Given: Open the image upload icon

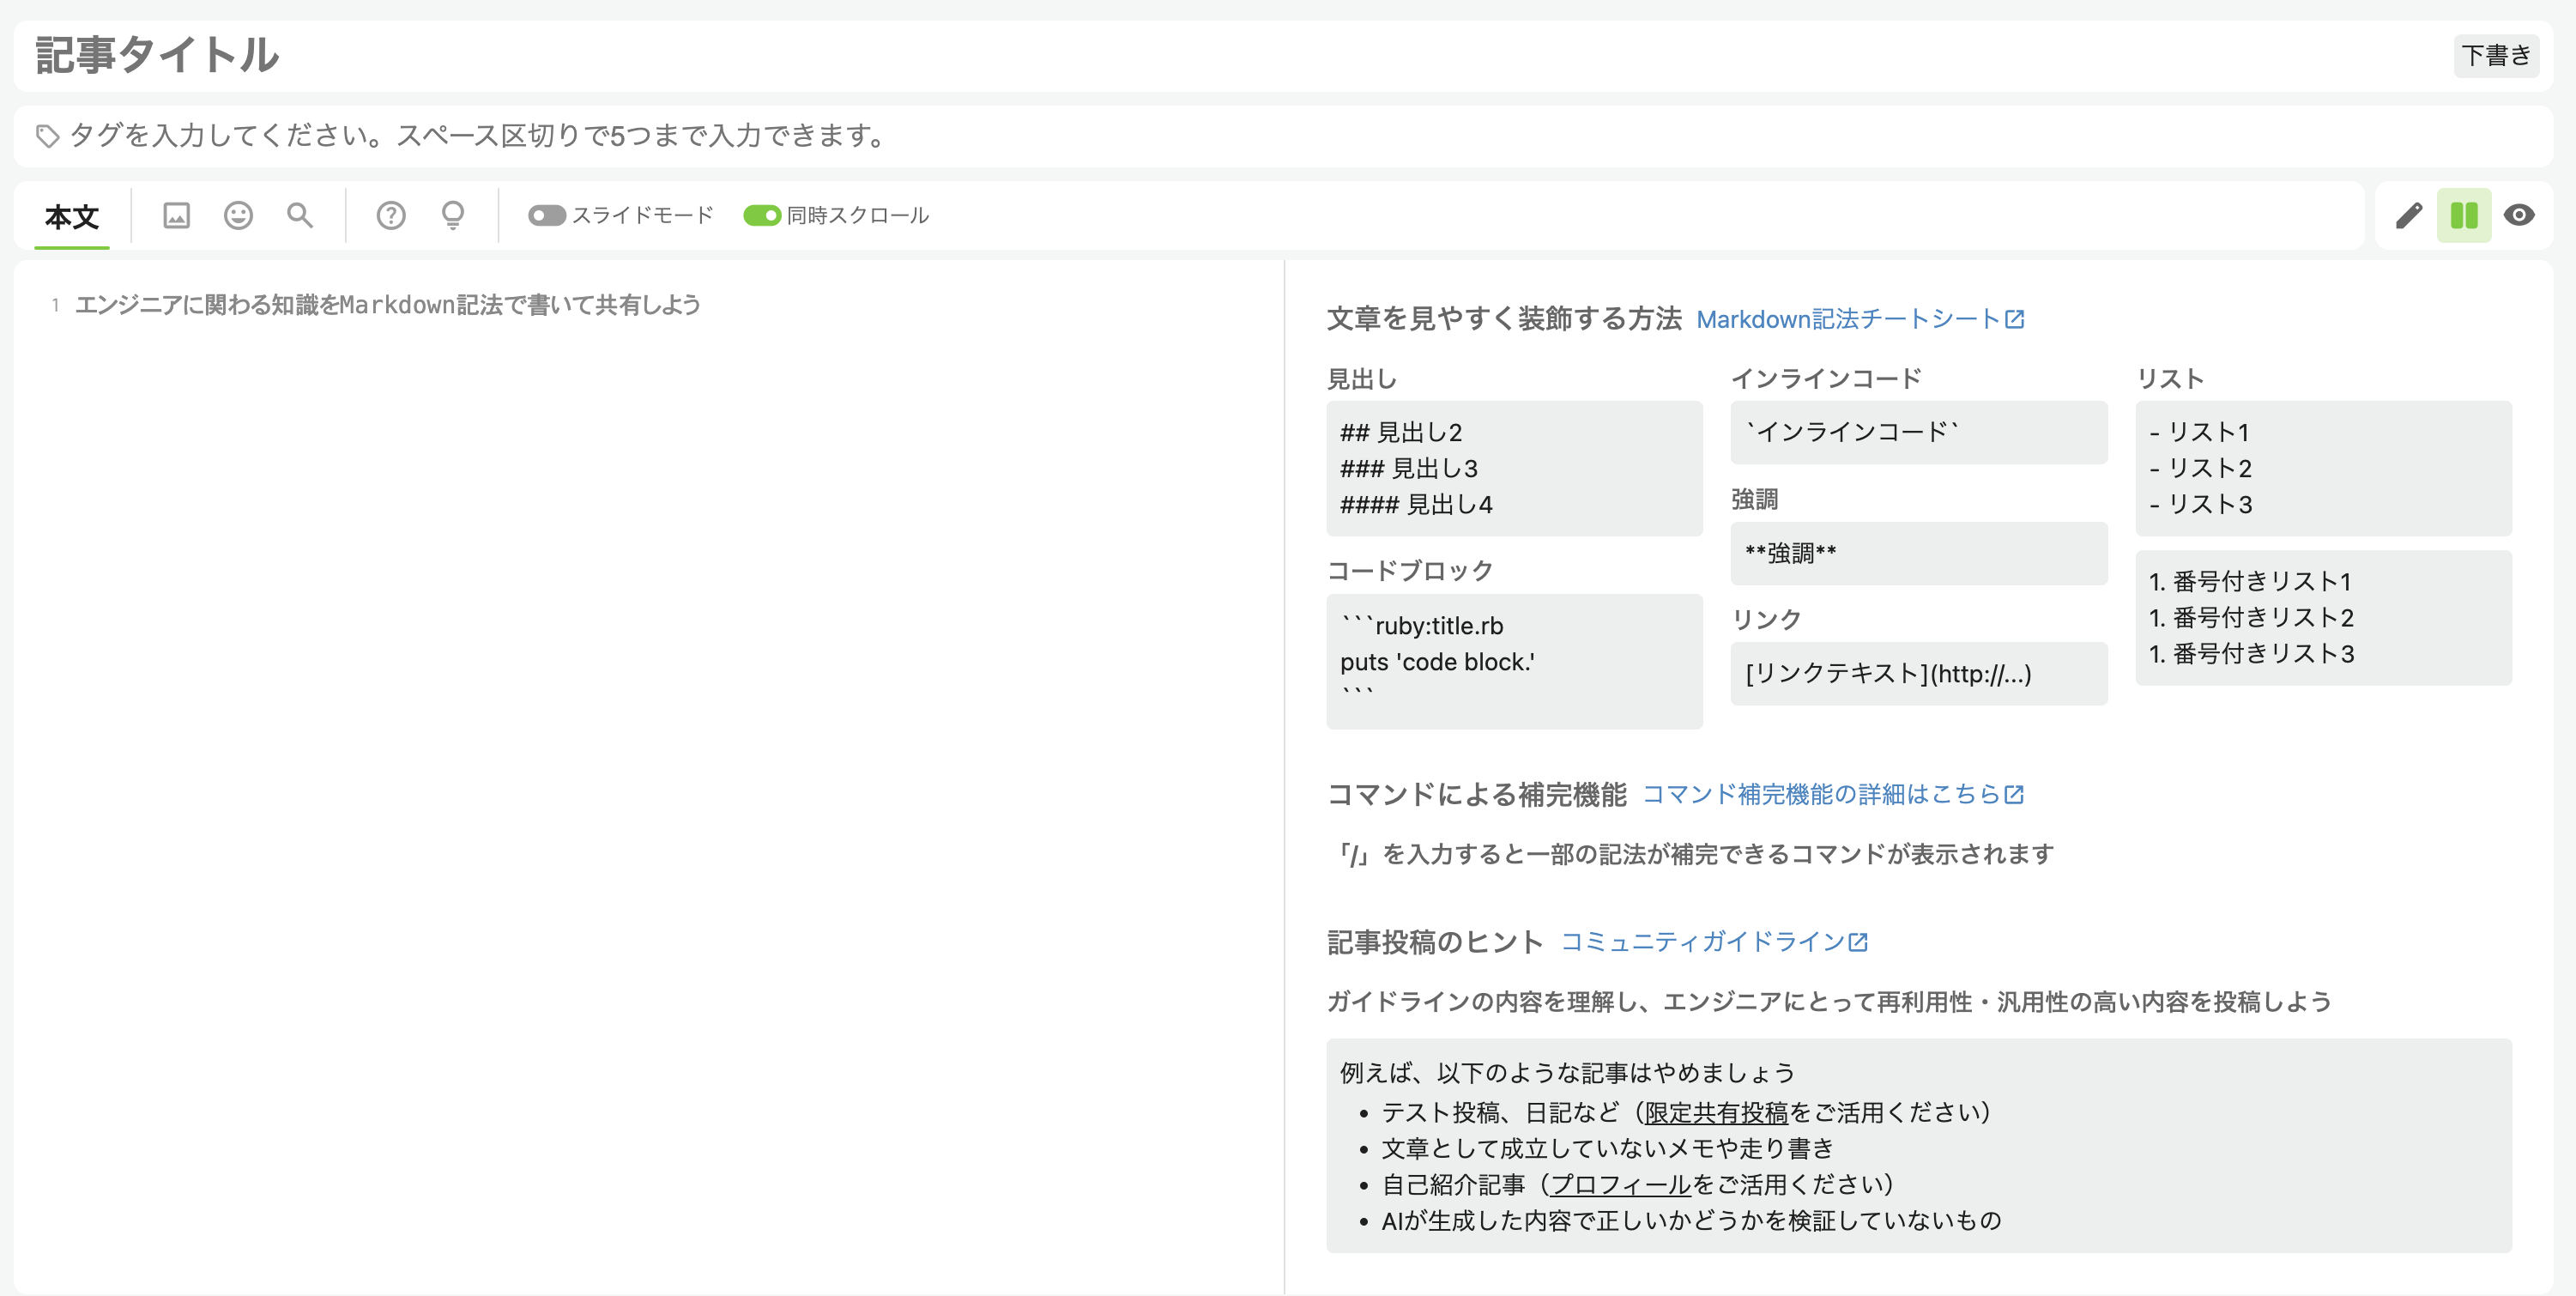Looking at the screenshot, I should (175, 214).
